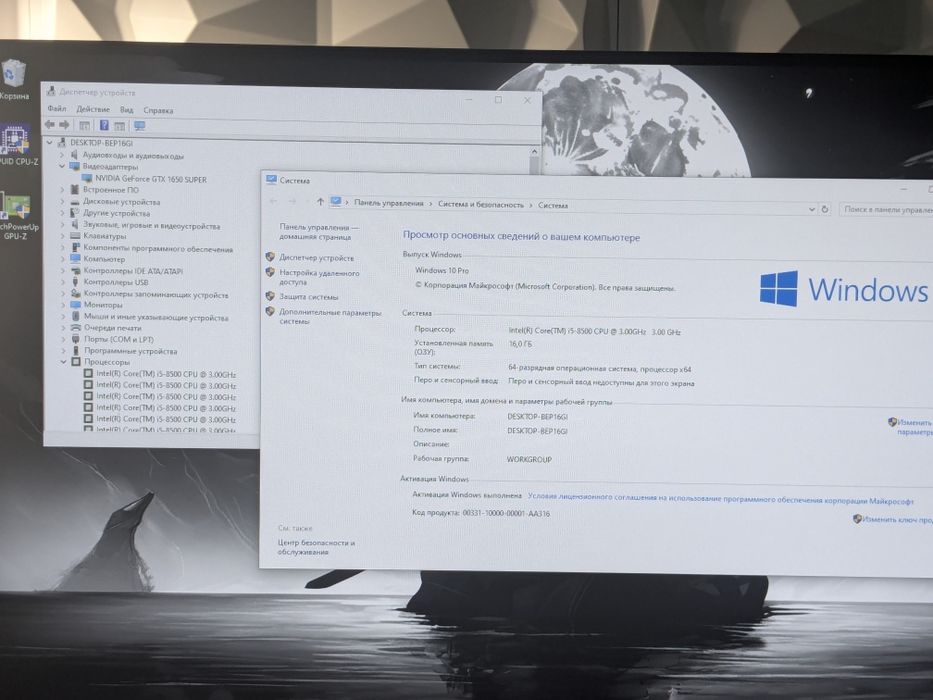Select Контроллеры запоминающих устройств entry
Screen dimensions: 933x700
pos(156,295)
